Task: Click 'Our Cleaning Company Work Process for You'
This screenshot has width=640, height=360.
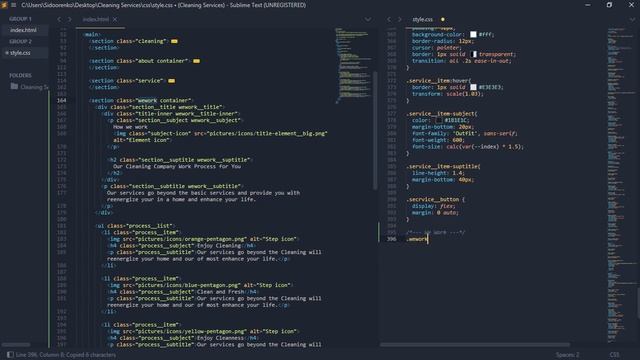Action: (x=177, y=167)
